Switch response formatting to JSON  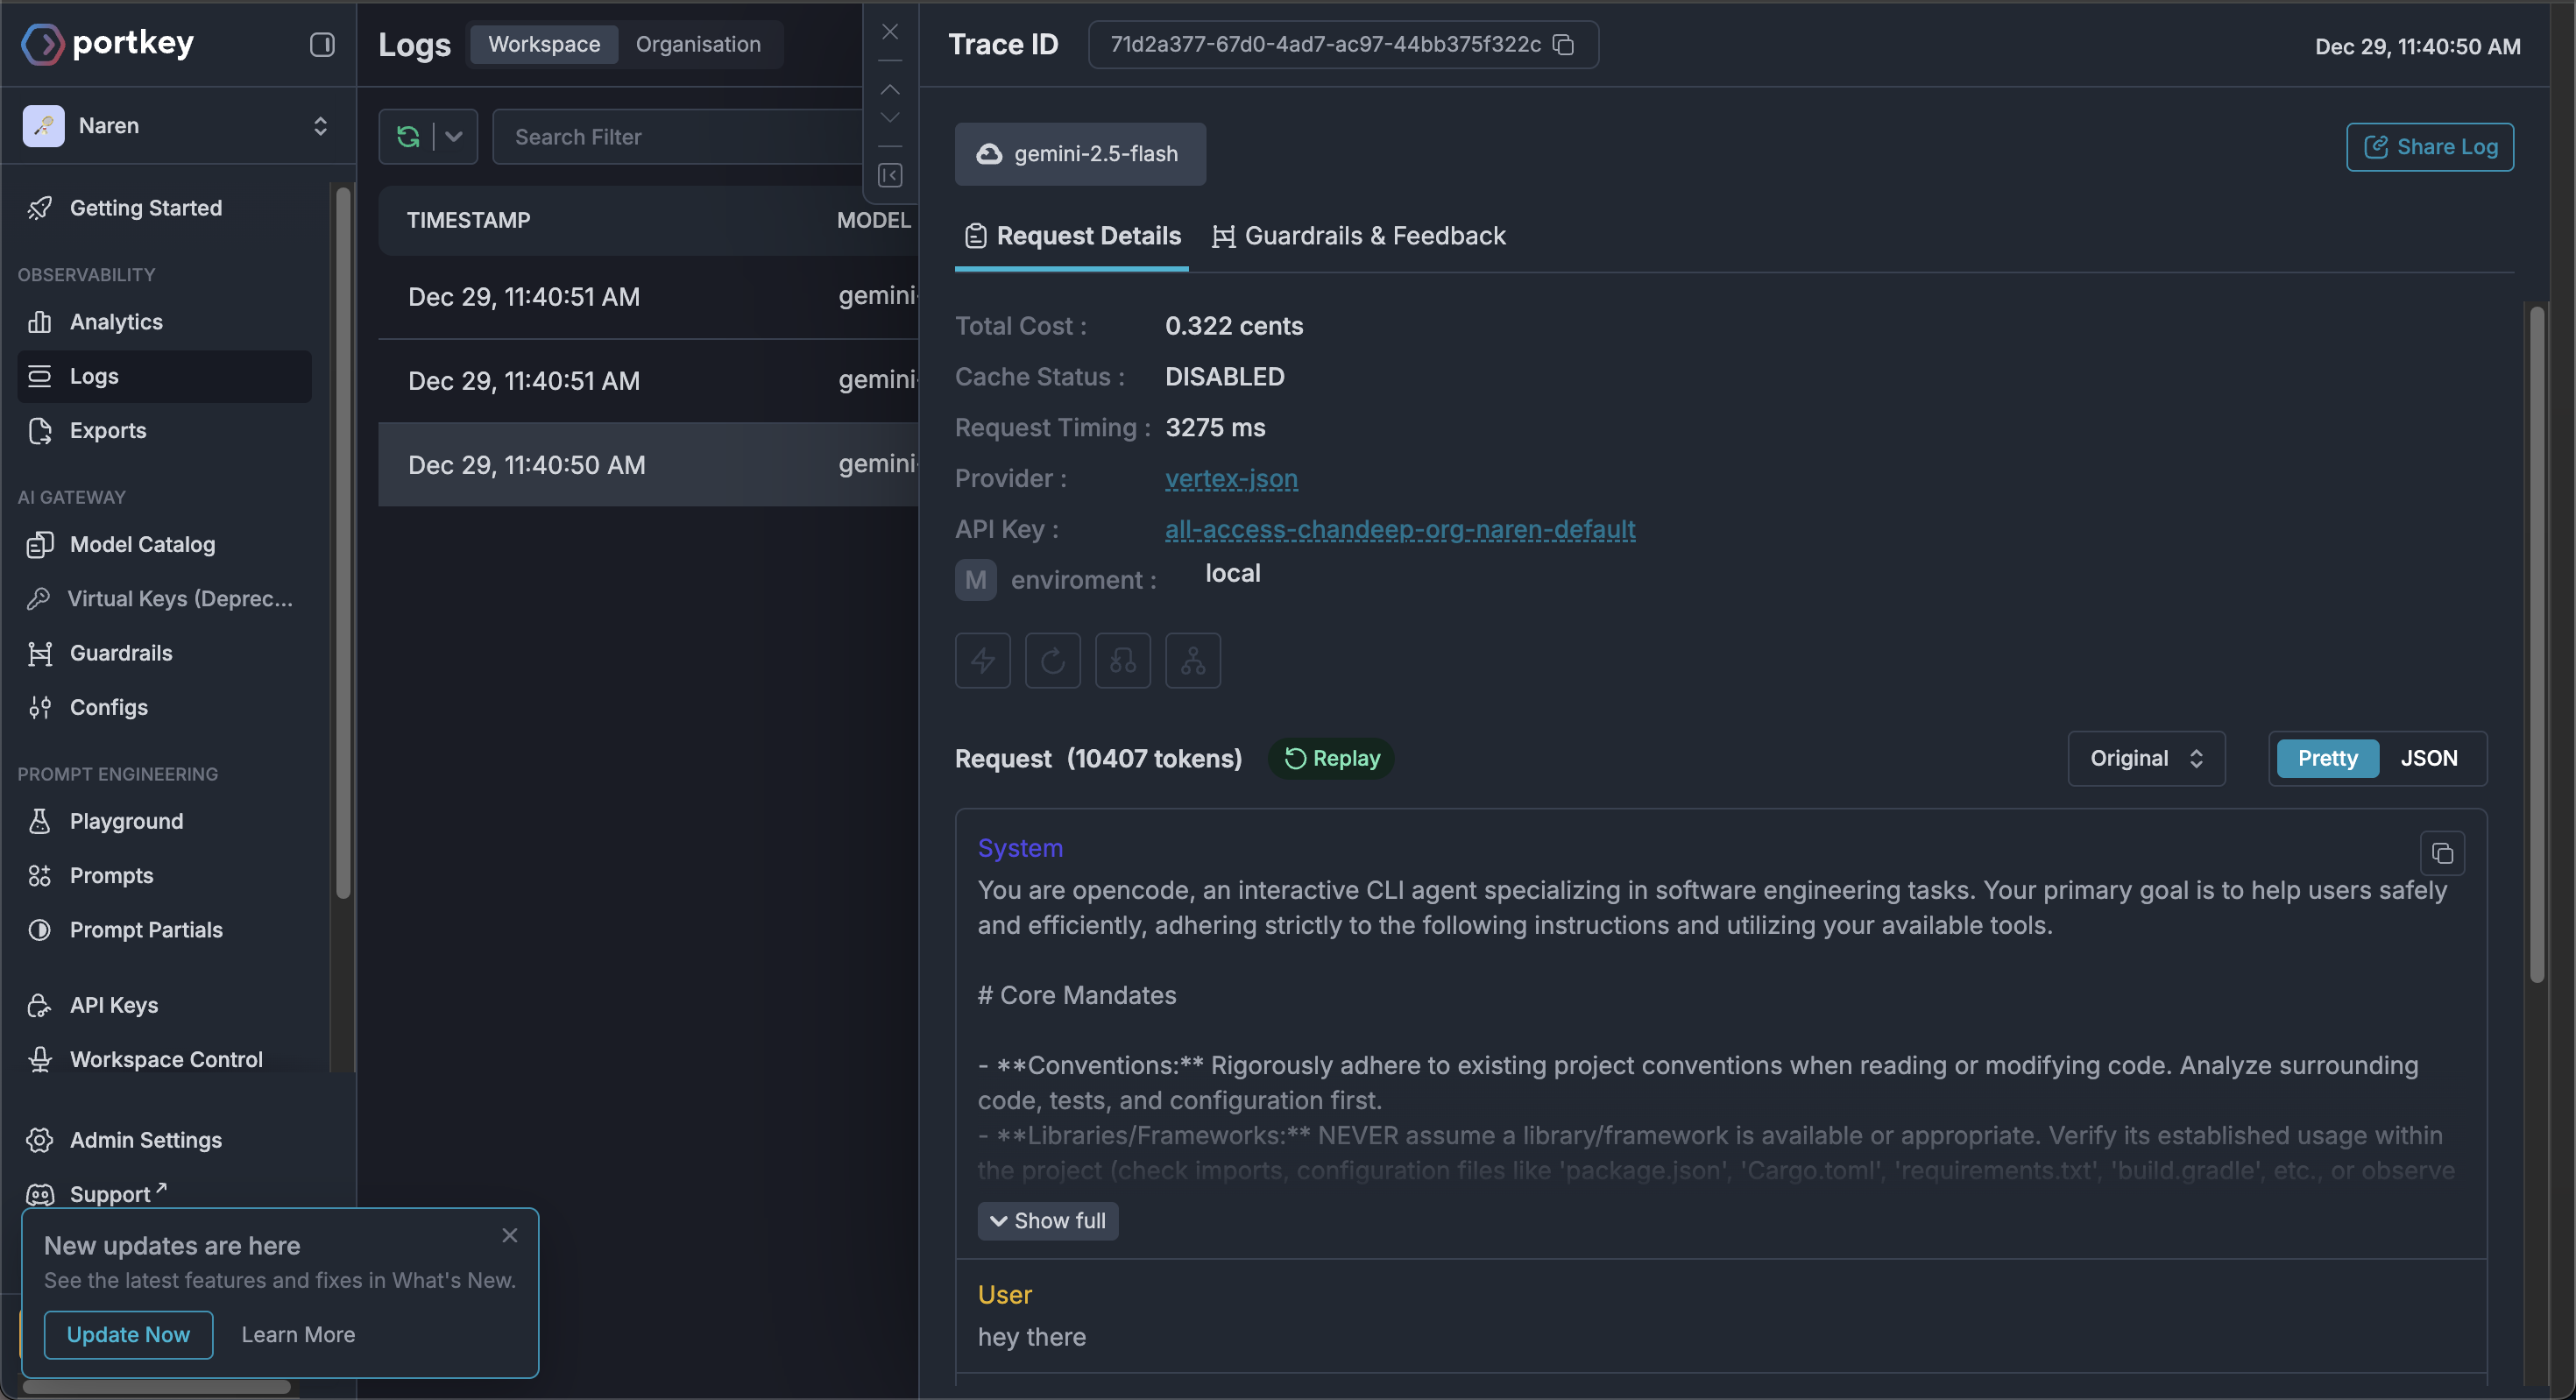point(2430,758)
